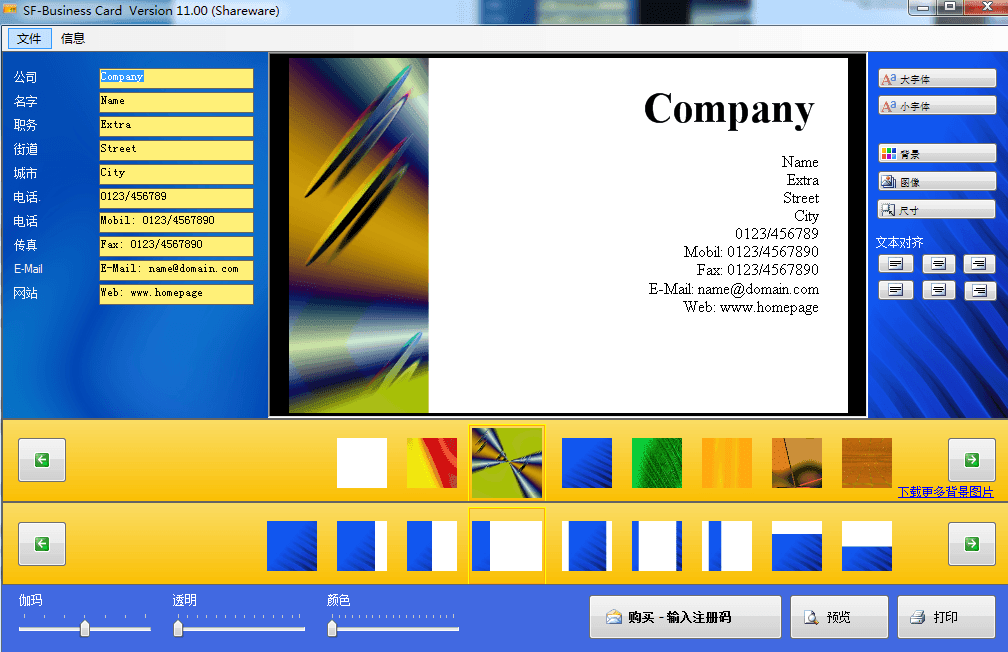Viewport: 1008px width, 652px height.
Task: Click the 透明 transparency slider handle
Action: click(178, 628)
